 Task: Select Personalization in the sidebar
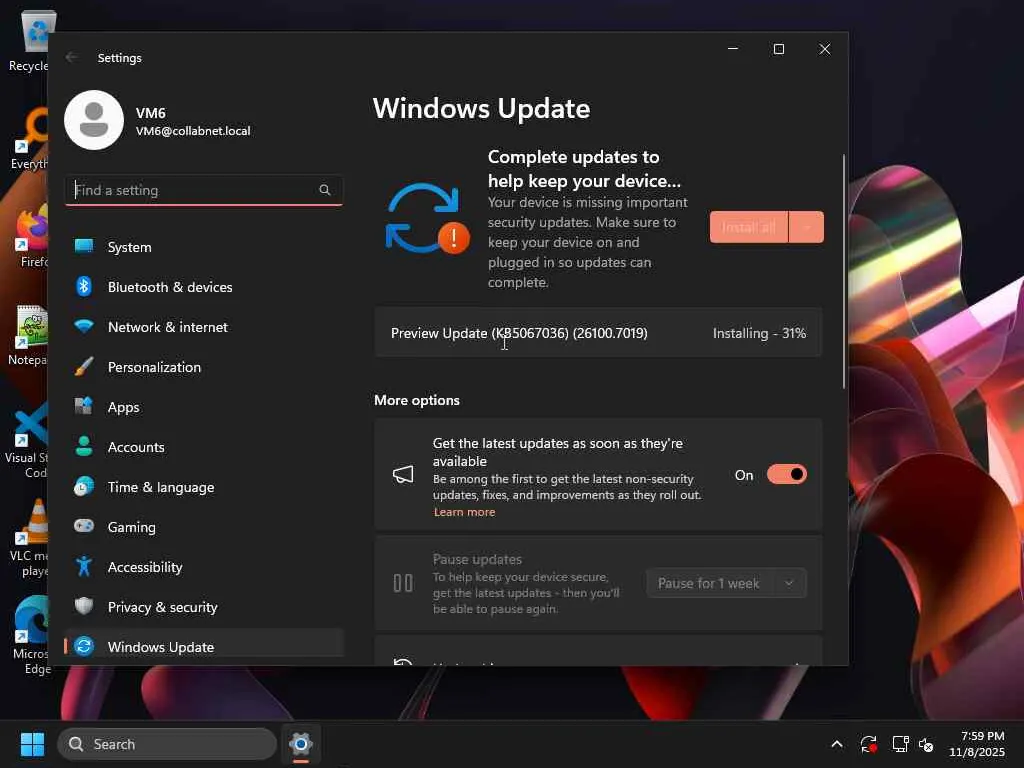[204, 367]
